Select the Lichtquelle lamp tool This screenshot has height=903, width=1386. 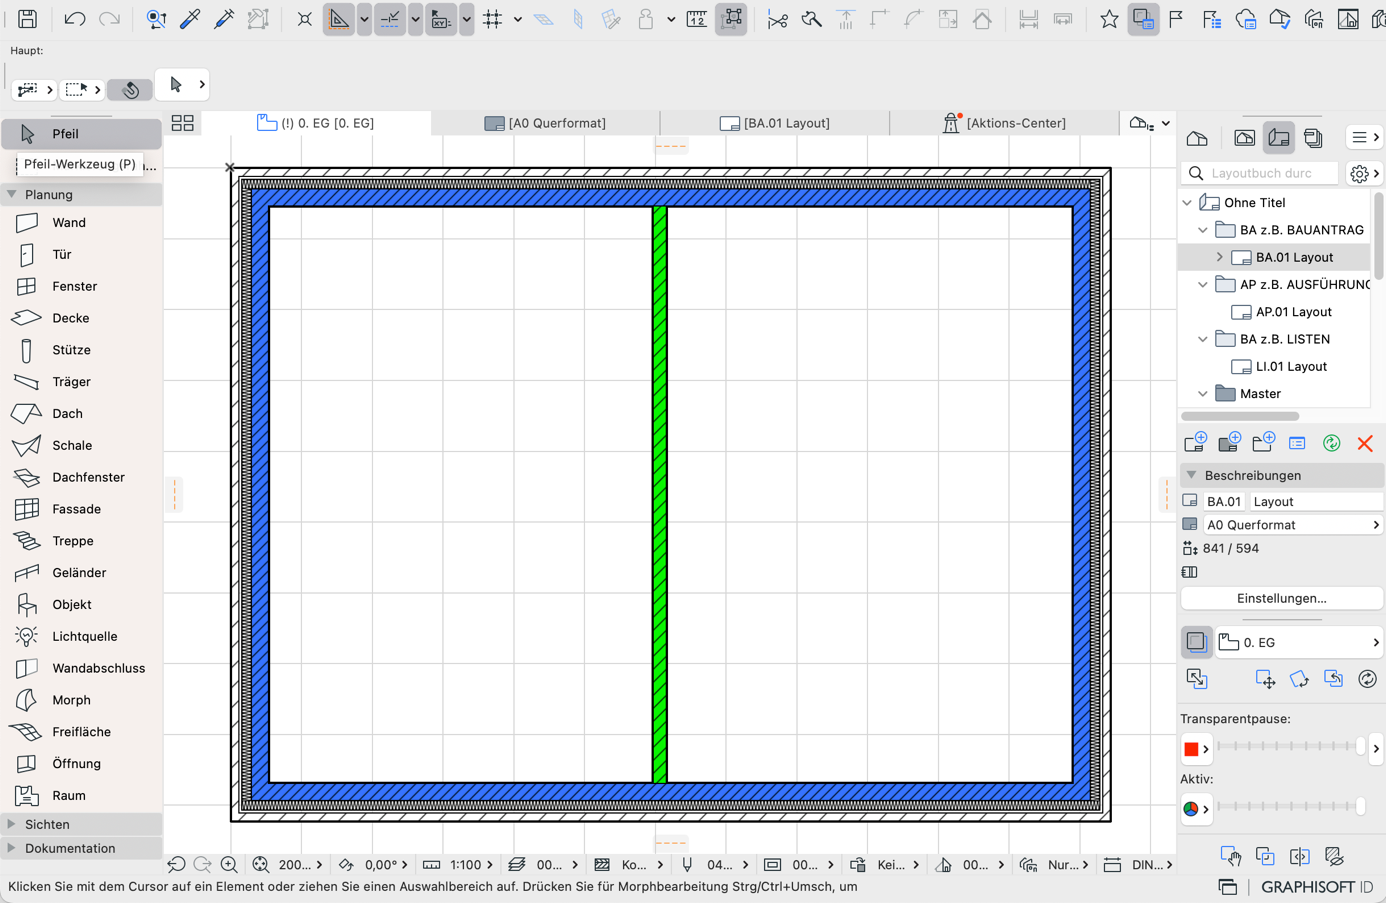coord(82,637)
